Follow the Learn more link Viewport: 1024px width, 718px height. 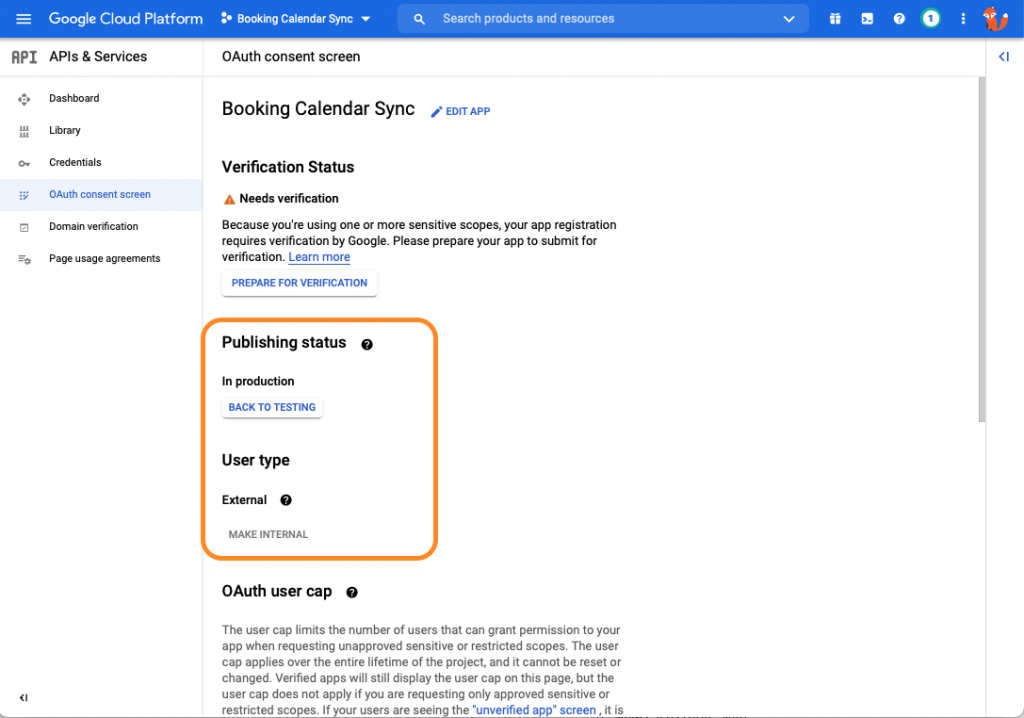click(x=319, y=257)
